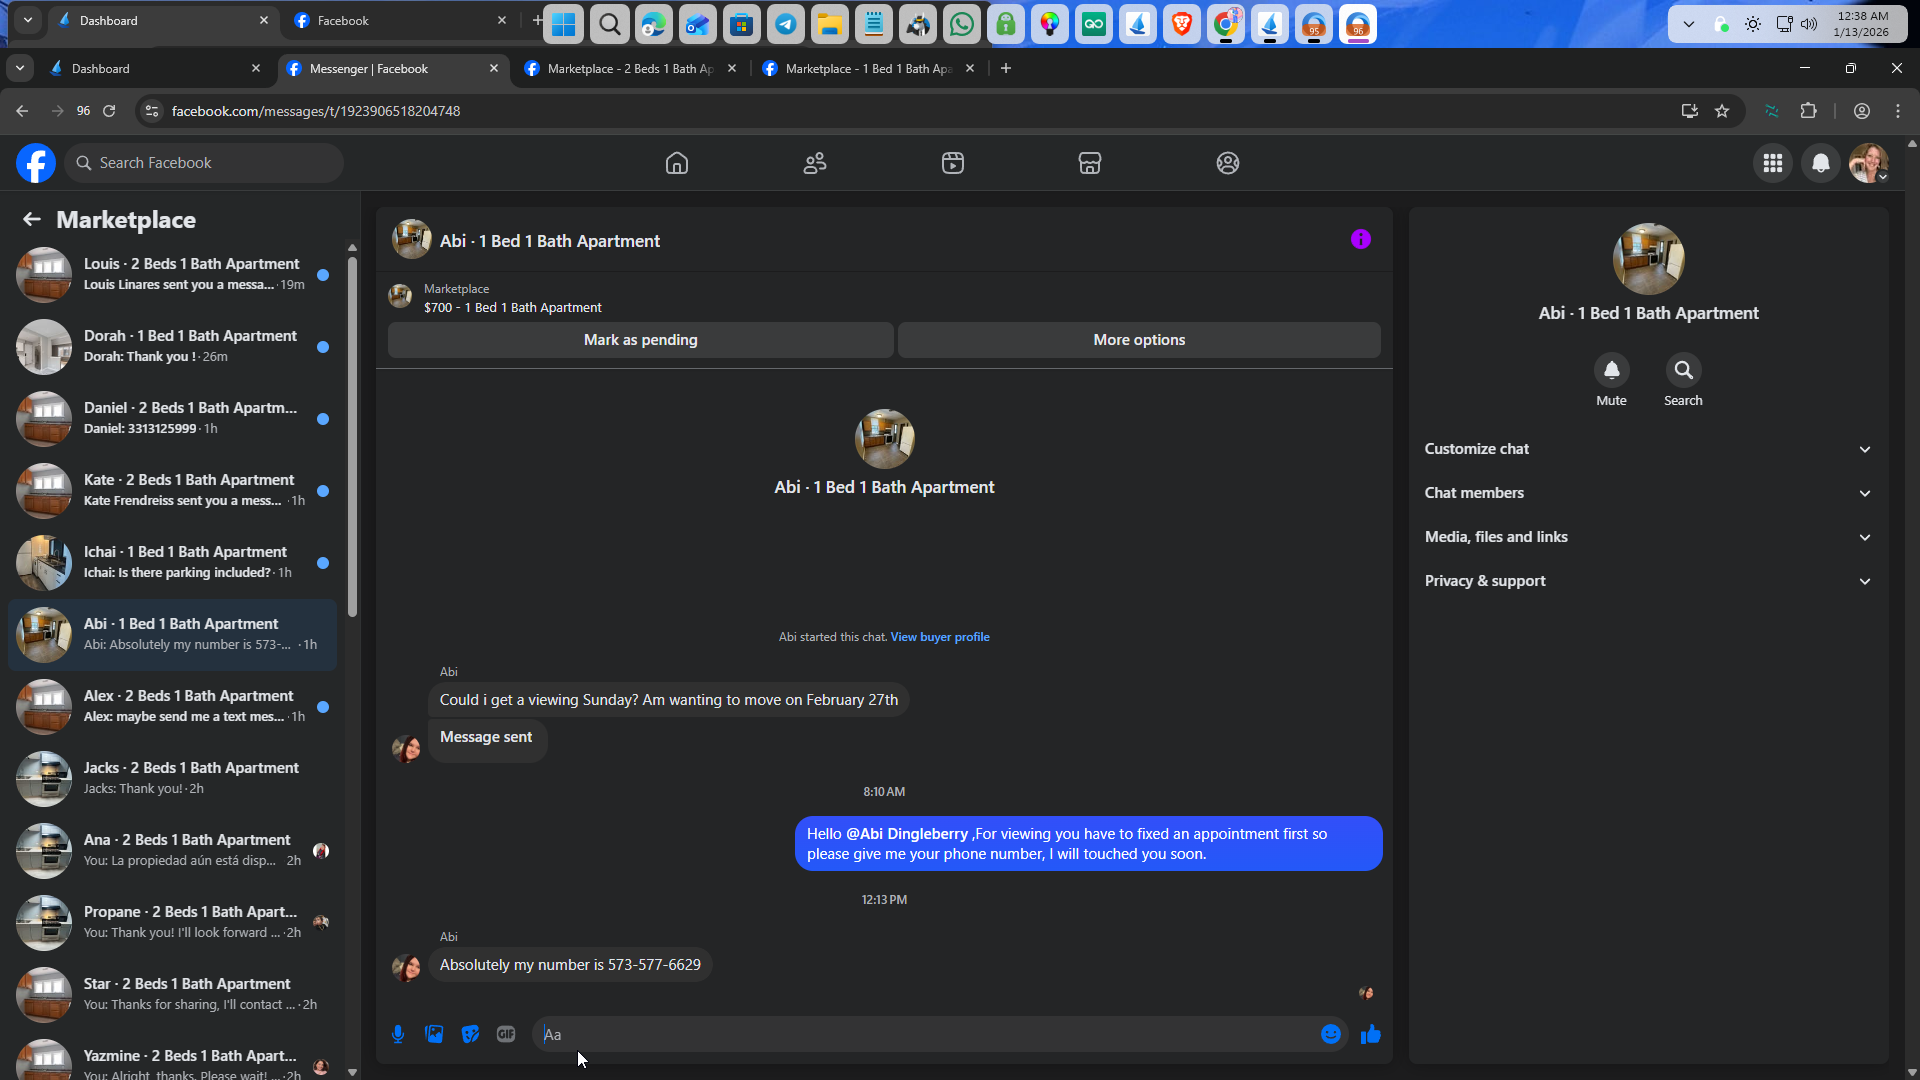
Task: Open Facebook notifications bell
Action: point(1820,163)
